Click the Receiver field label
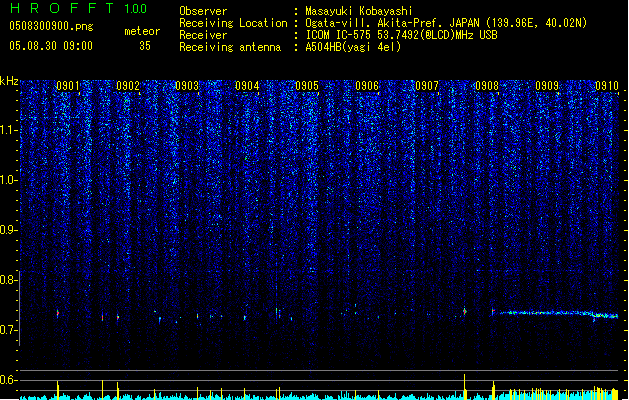 click(x=203, y=35)
